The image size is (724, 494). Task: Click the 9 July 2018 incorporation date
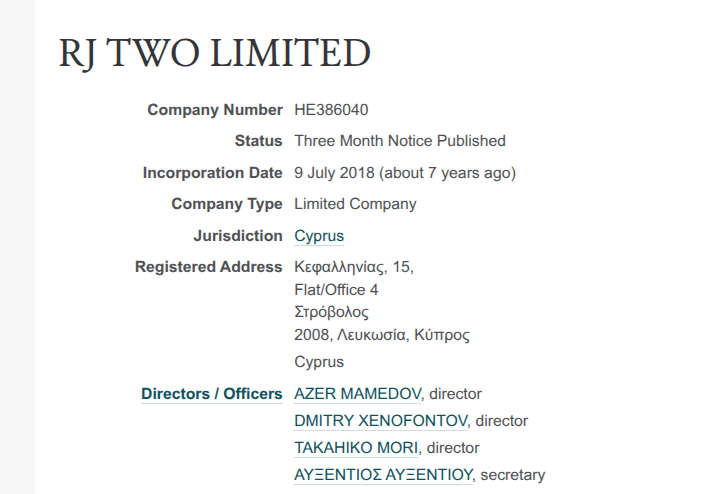click(x=334, y=173)
